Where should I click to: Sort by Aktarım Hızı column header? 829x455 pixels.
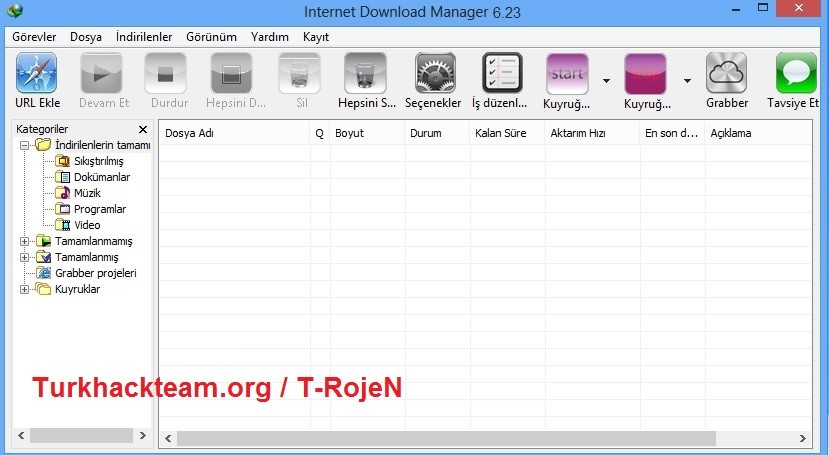pyautogui.click(x=593, y=133)
